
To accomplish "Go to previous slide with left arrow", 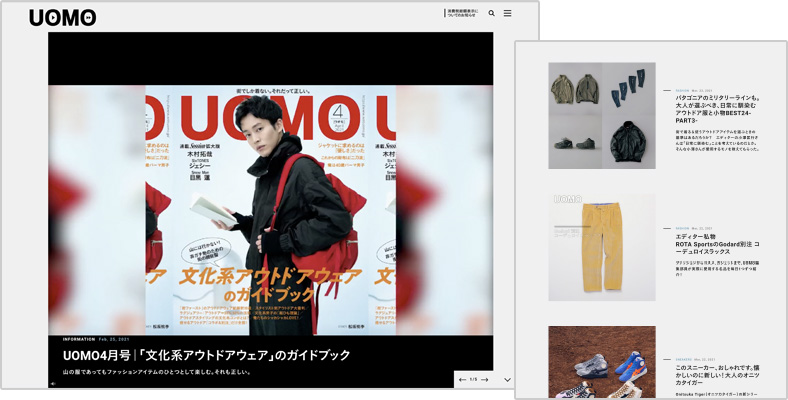I will pos(461,380).
